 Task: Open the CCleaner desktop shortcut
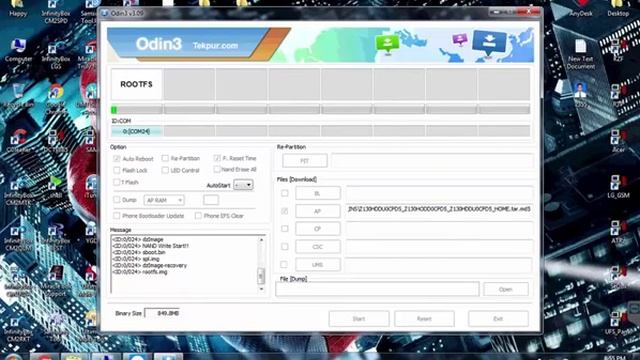(18, 142)
